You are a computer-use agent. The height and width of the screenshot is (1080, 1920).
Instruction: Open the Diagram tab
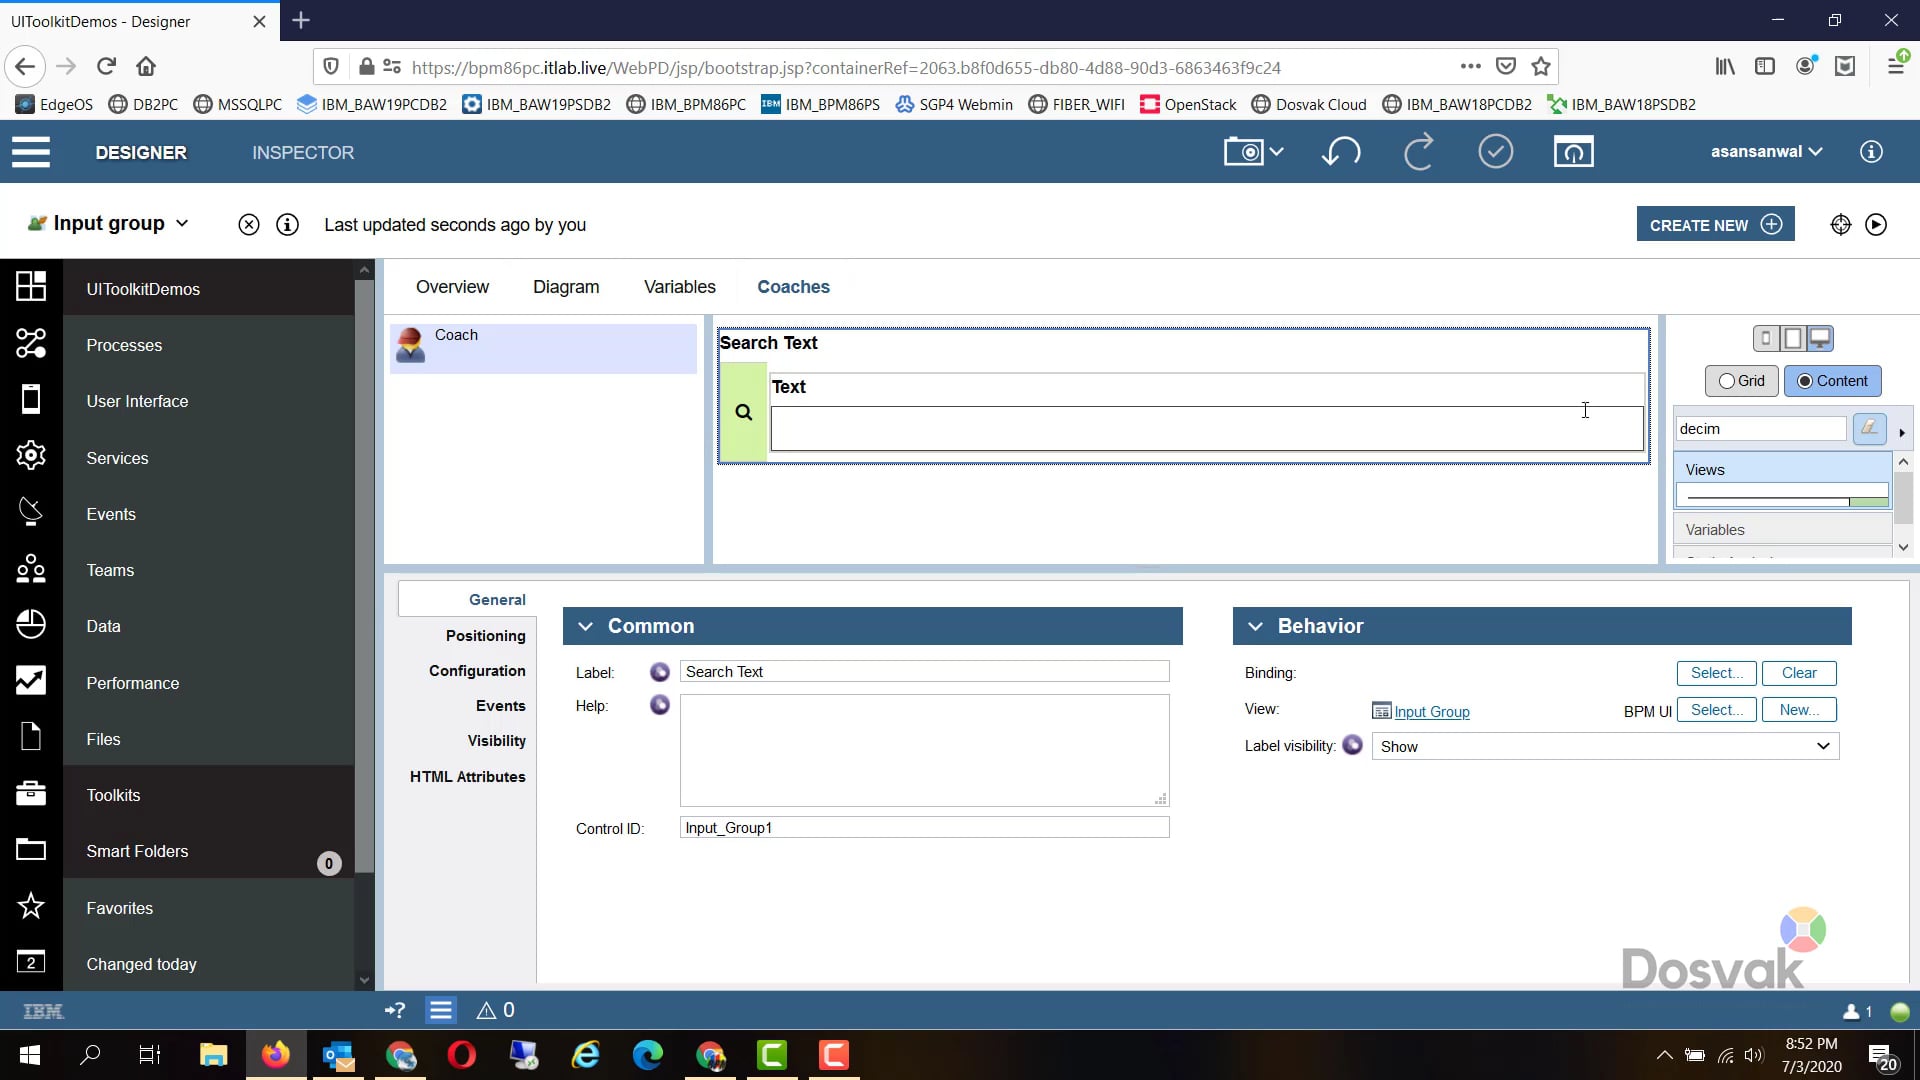click(566, 287)
